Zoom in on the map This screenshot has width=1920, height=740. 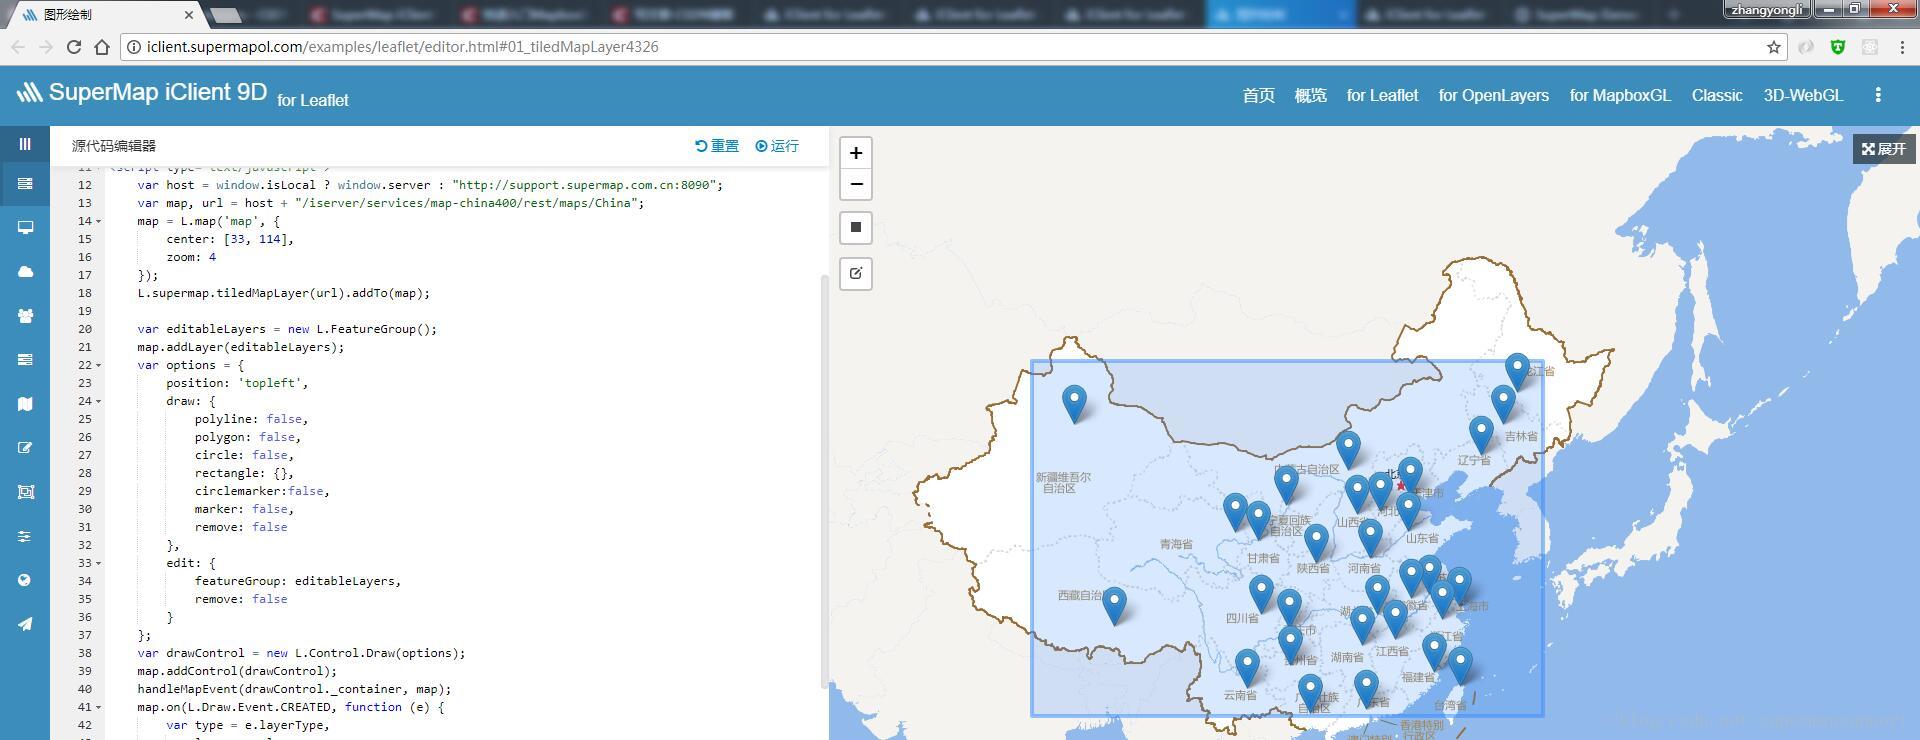point(856,153)
